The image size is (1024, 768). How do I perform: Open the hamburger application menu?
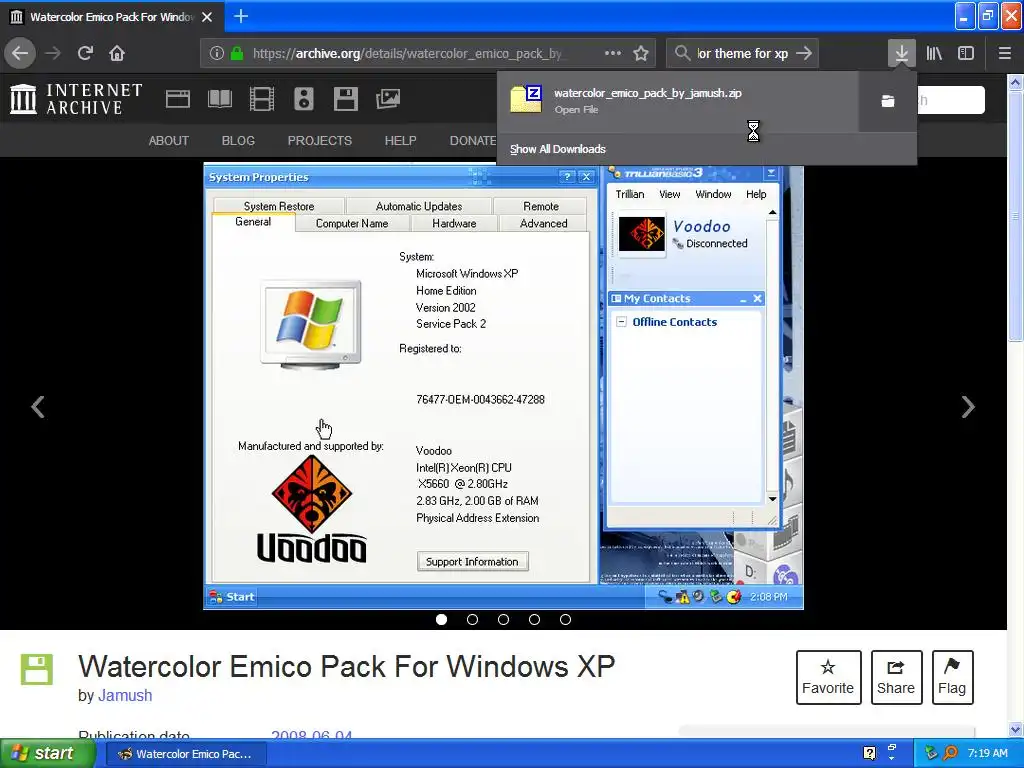(x=1004, y=54)
